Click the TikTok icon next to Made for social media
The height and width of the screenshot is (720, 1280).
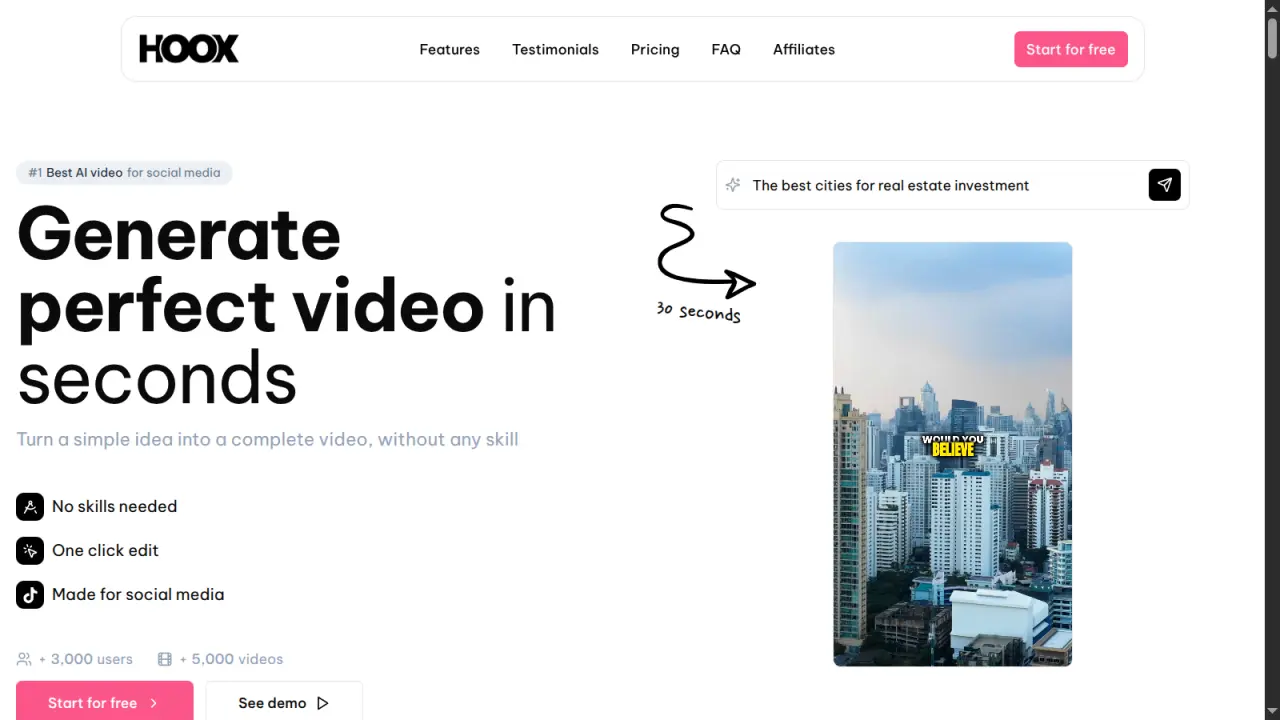pyautogui.click(x=29, y=594)
